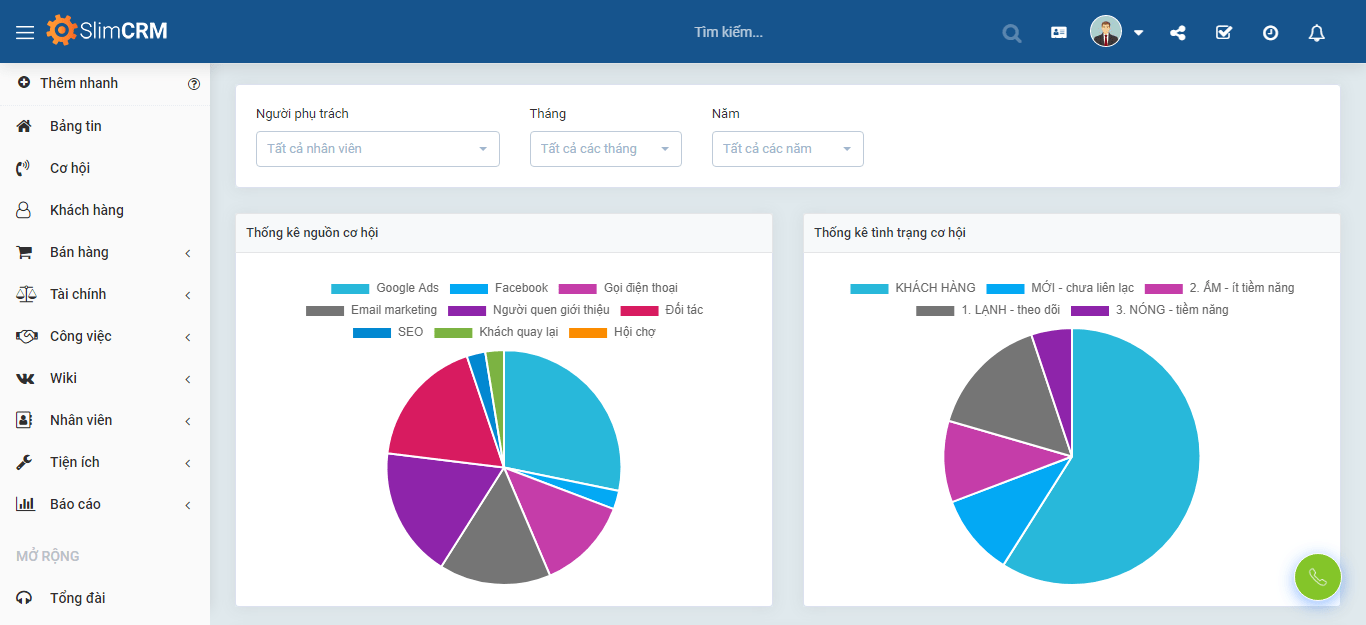Screen dimensions: 1366x625
Task: Click the share icon in top bar
Action: point(1178,32)
